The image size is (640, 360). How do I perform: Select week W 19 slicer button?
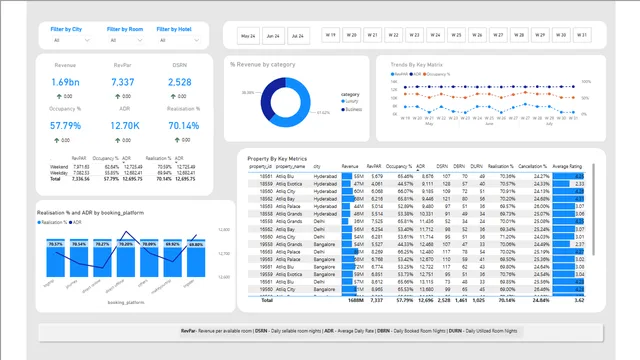[x=330, y=35]
